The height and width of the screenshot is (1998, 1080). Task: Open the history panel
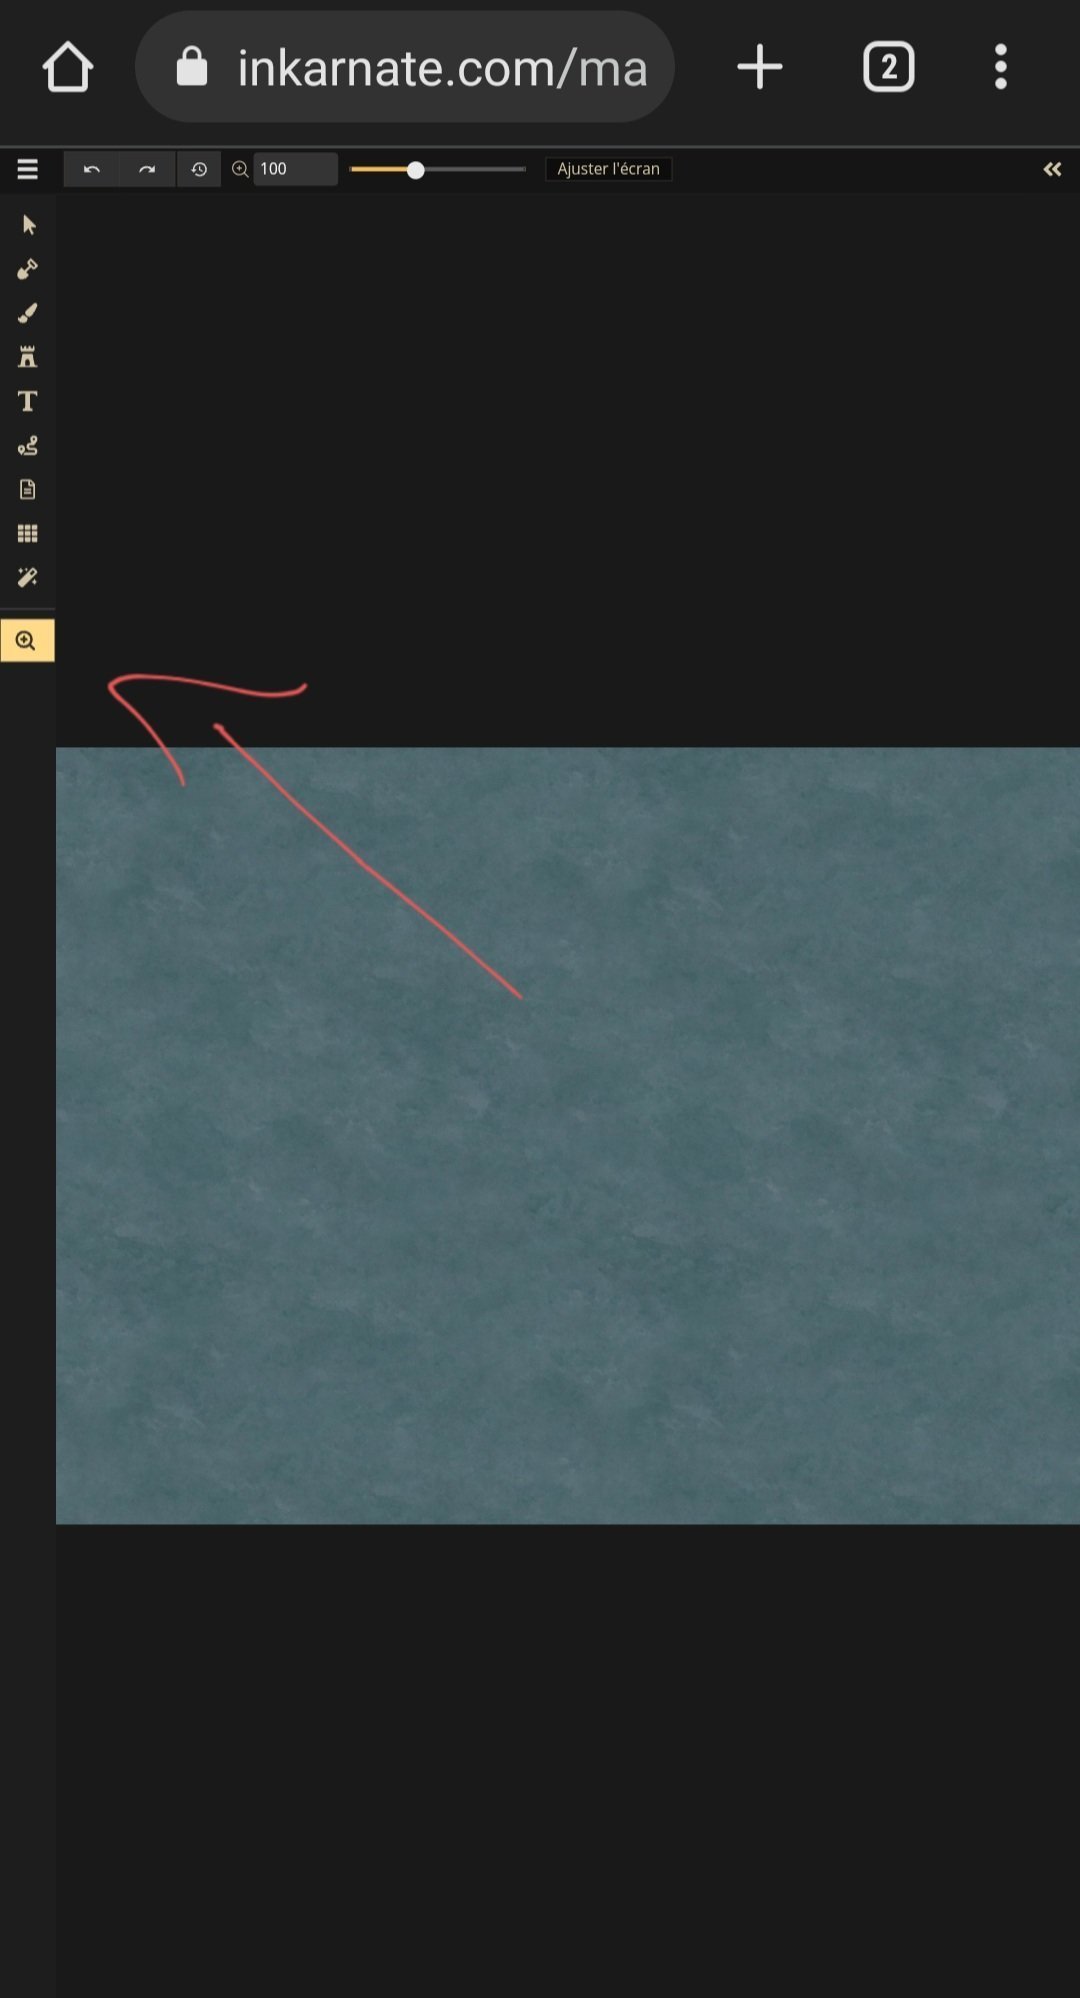(x=199, y=169)
